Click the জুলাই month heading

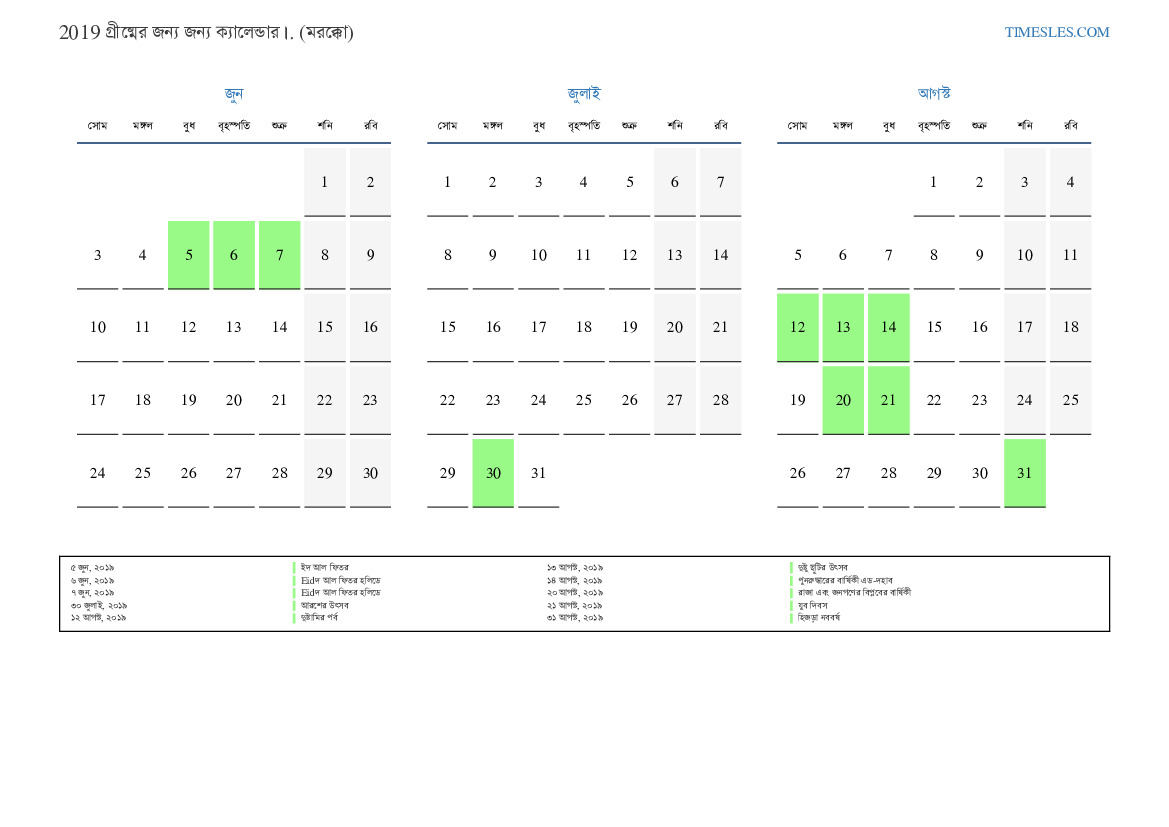[584, 94]
